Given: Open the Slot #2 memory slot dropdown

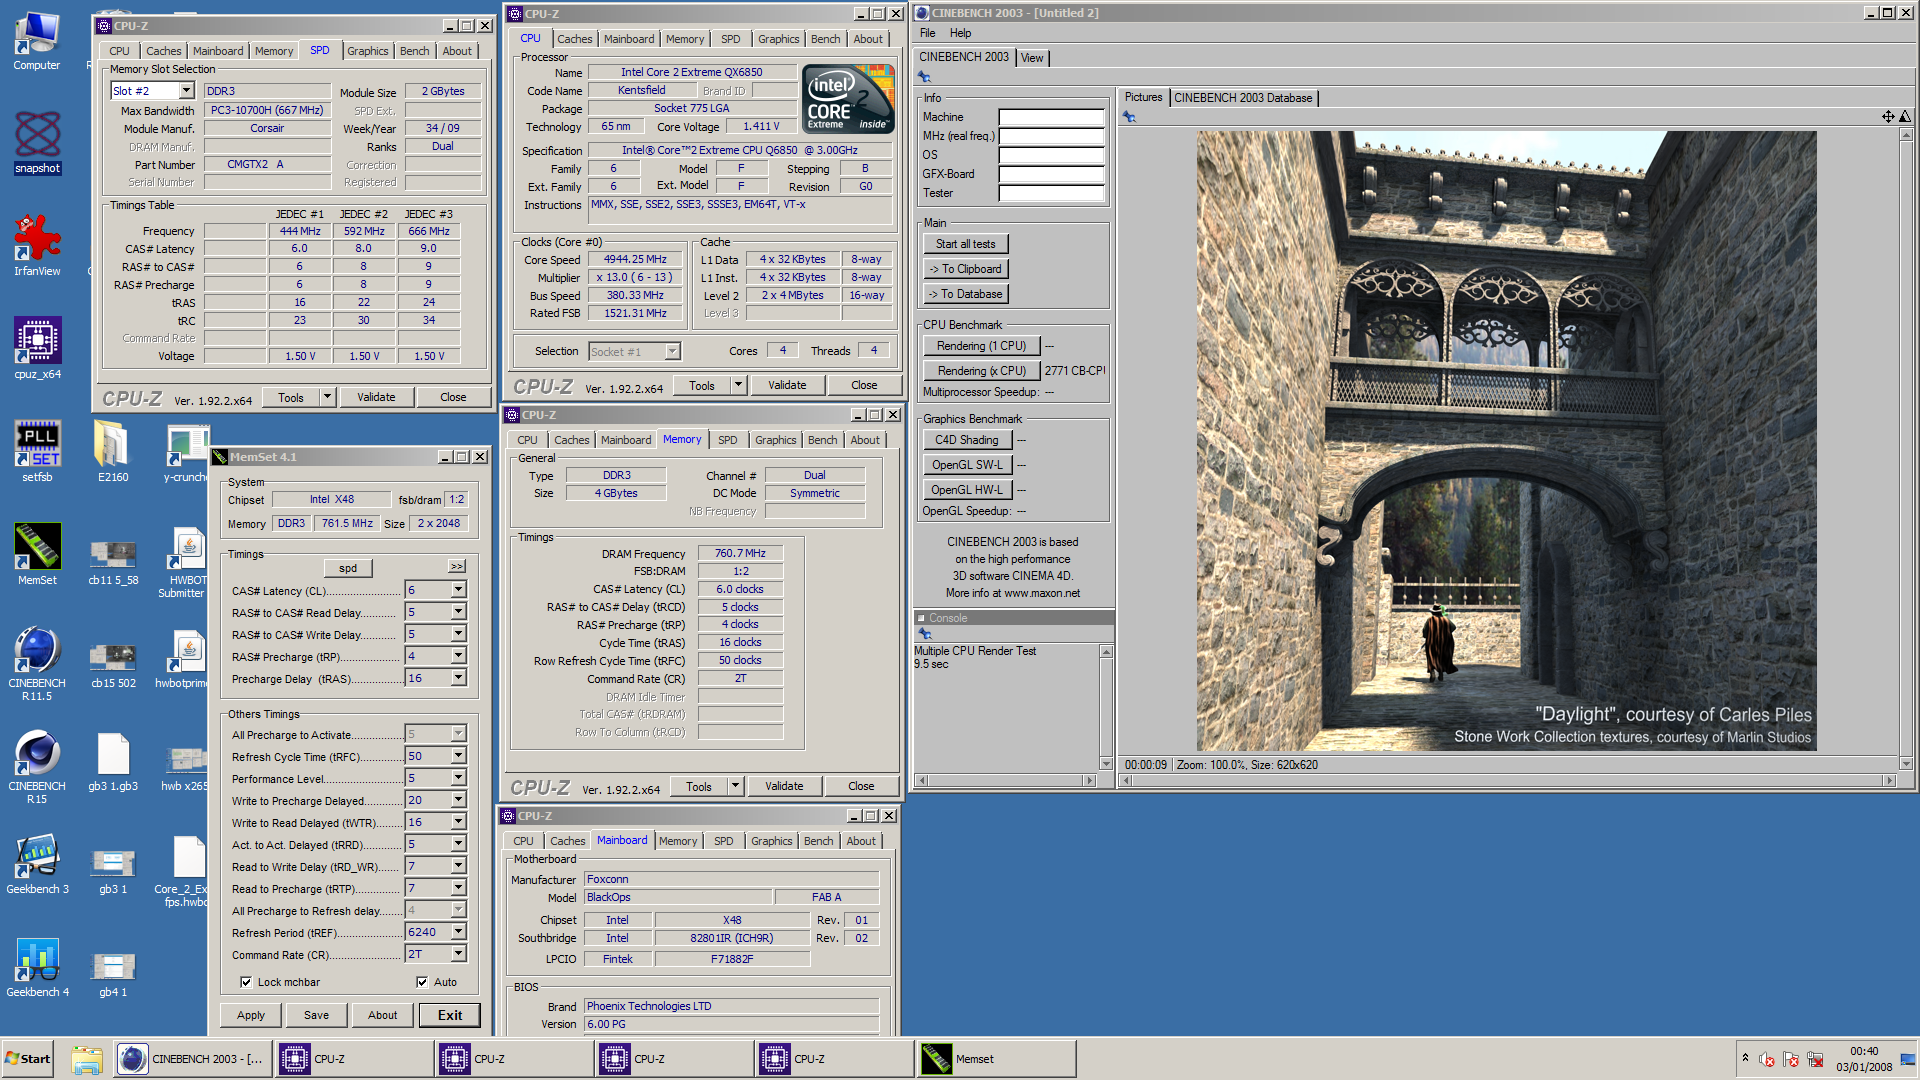Looking at the screenshot, I should [186, 91].
